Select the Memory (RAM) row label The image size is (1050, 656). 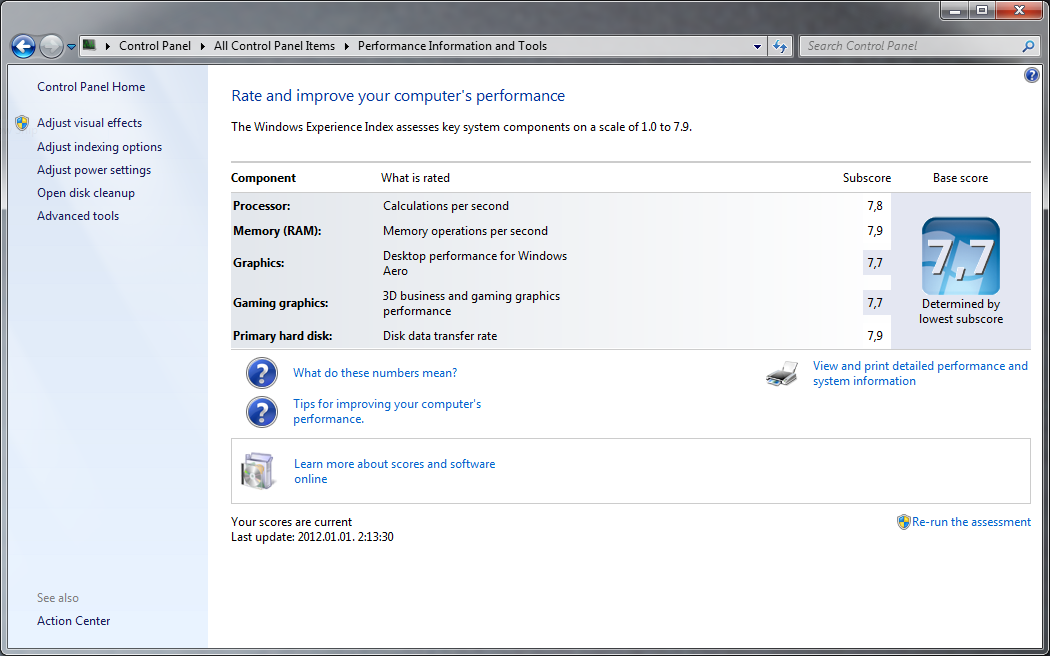click(277, 231)
